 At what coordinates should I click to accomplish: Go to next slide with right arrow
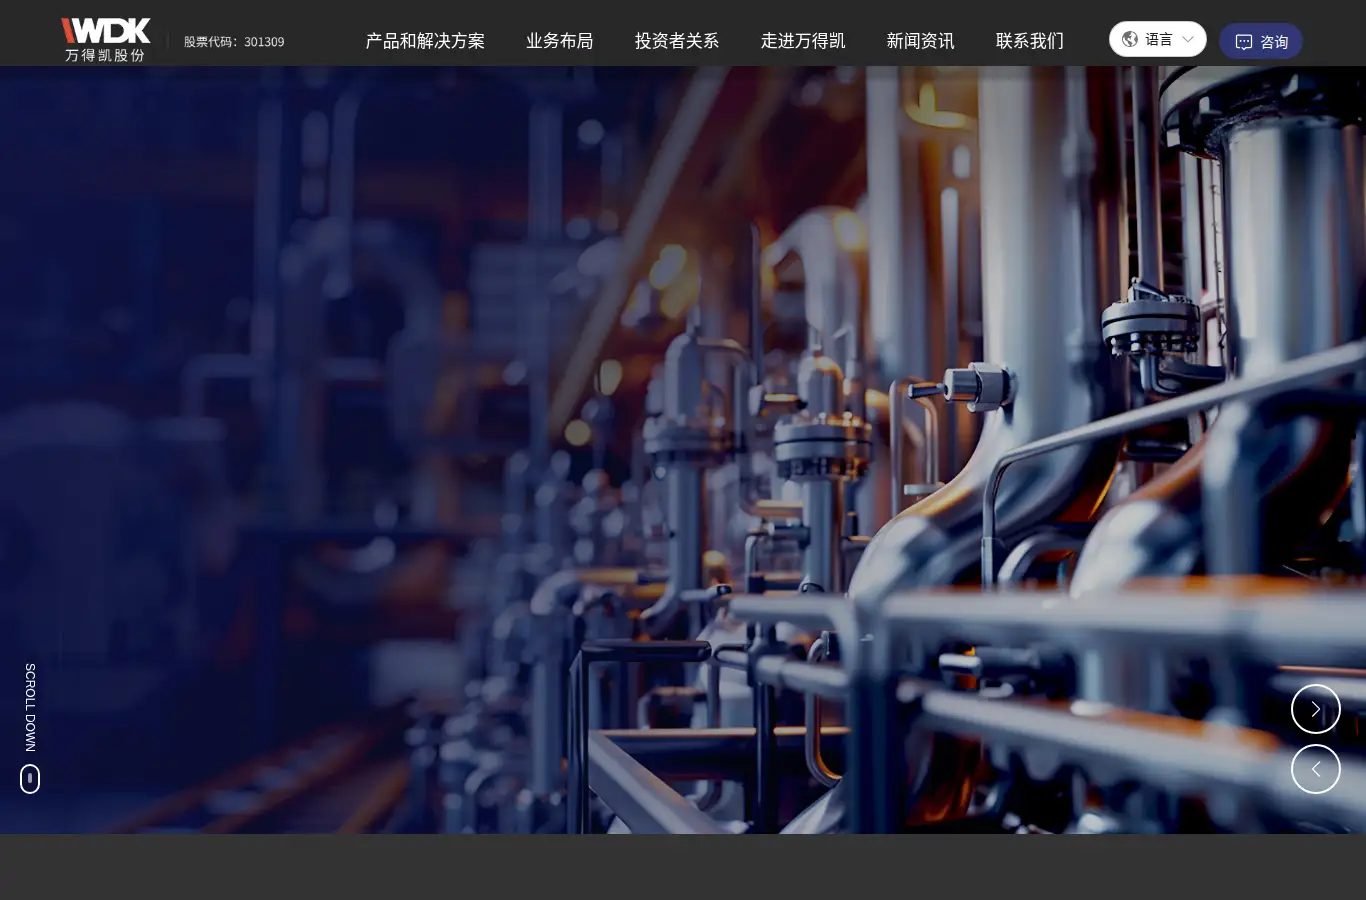click(x=1316, y=709)
